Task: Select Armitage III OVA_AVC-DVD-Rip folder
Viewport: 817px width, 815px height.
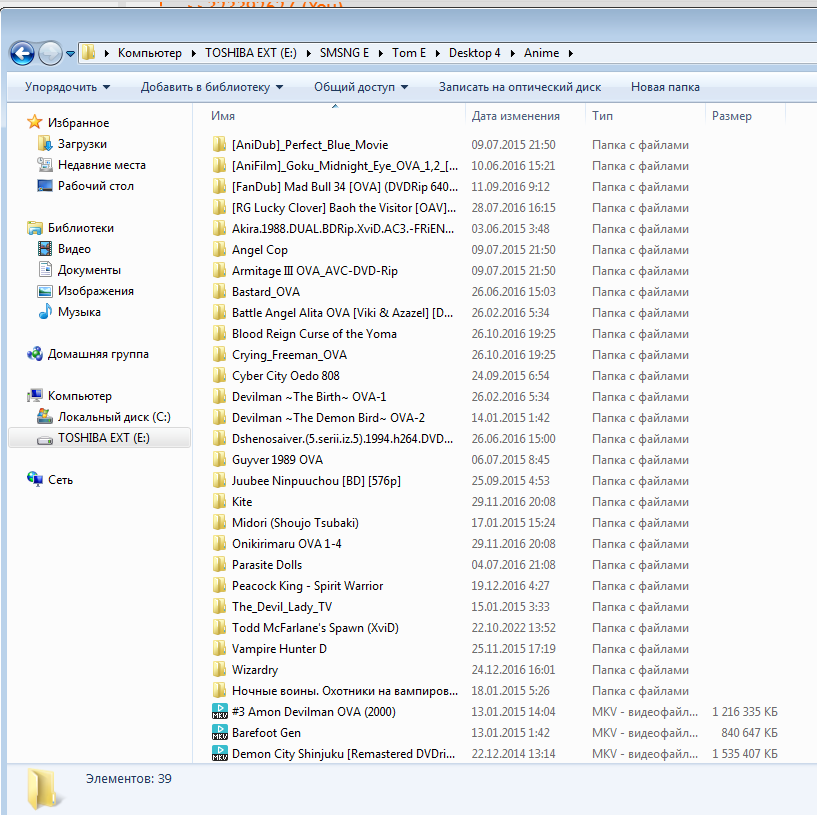Action: (315, 270)
